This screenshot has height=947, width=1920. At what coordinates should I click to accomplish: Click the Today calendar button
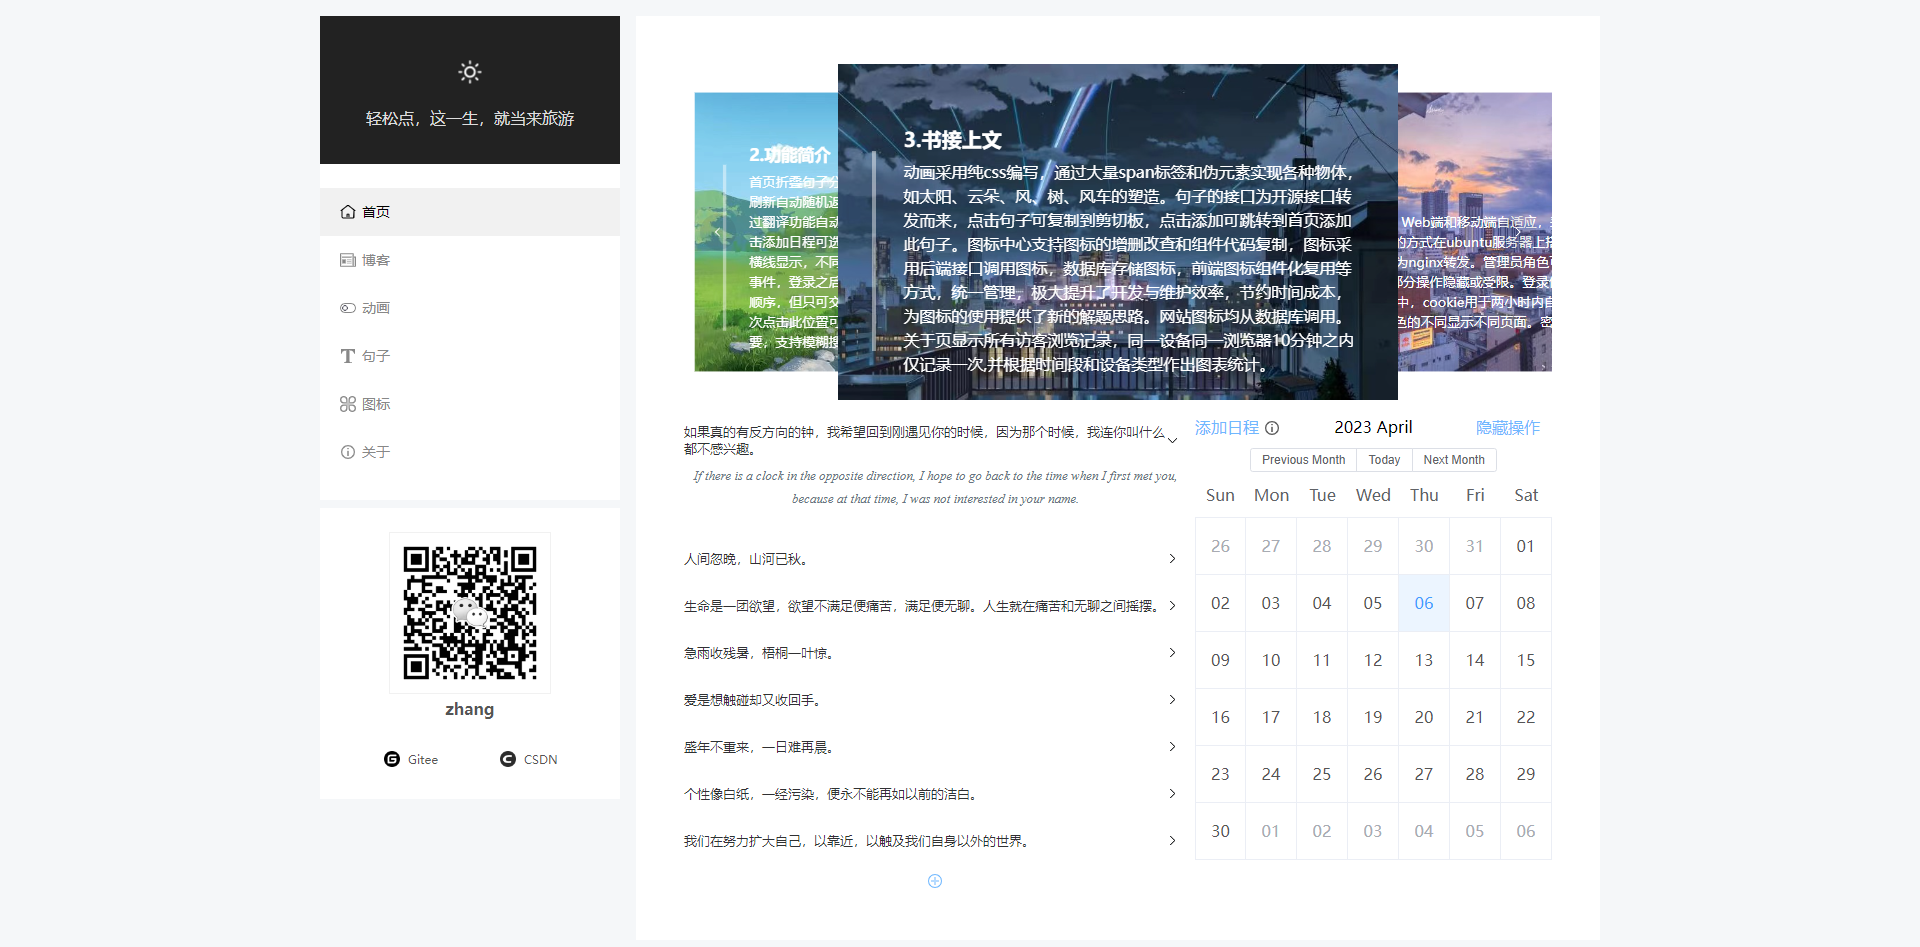[x=1384, y=460]
